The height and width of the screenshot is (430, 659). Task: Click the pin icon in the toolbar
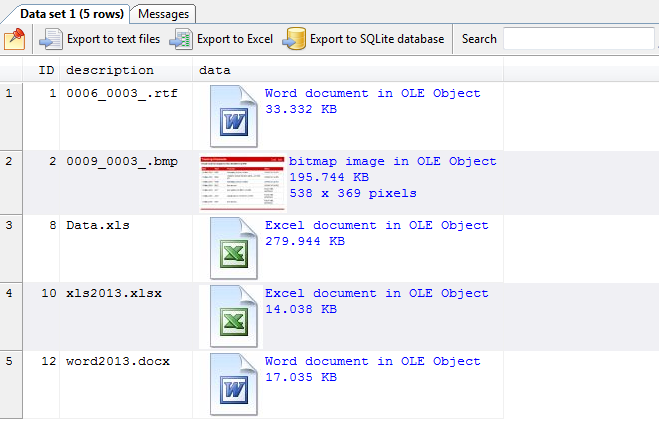[x=14, y=39]
